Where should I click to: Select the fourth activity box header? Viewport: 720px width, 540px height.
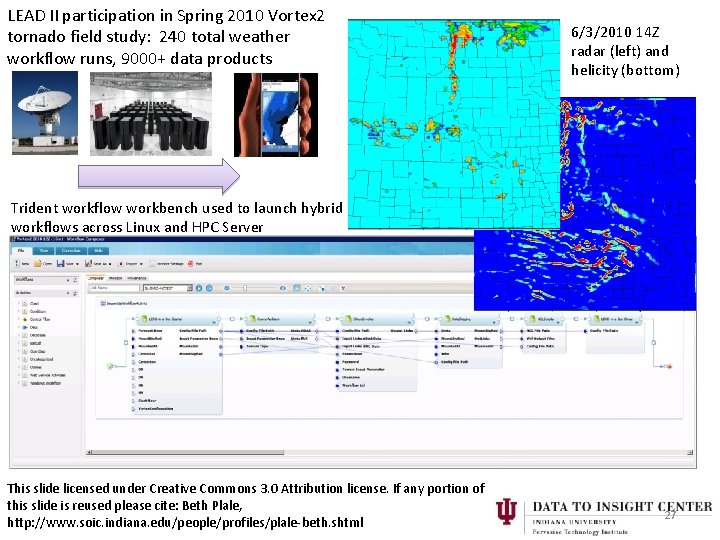click(469, 319)
